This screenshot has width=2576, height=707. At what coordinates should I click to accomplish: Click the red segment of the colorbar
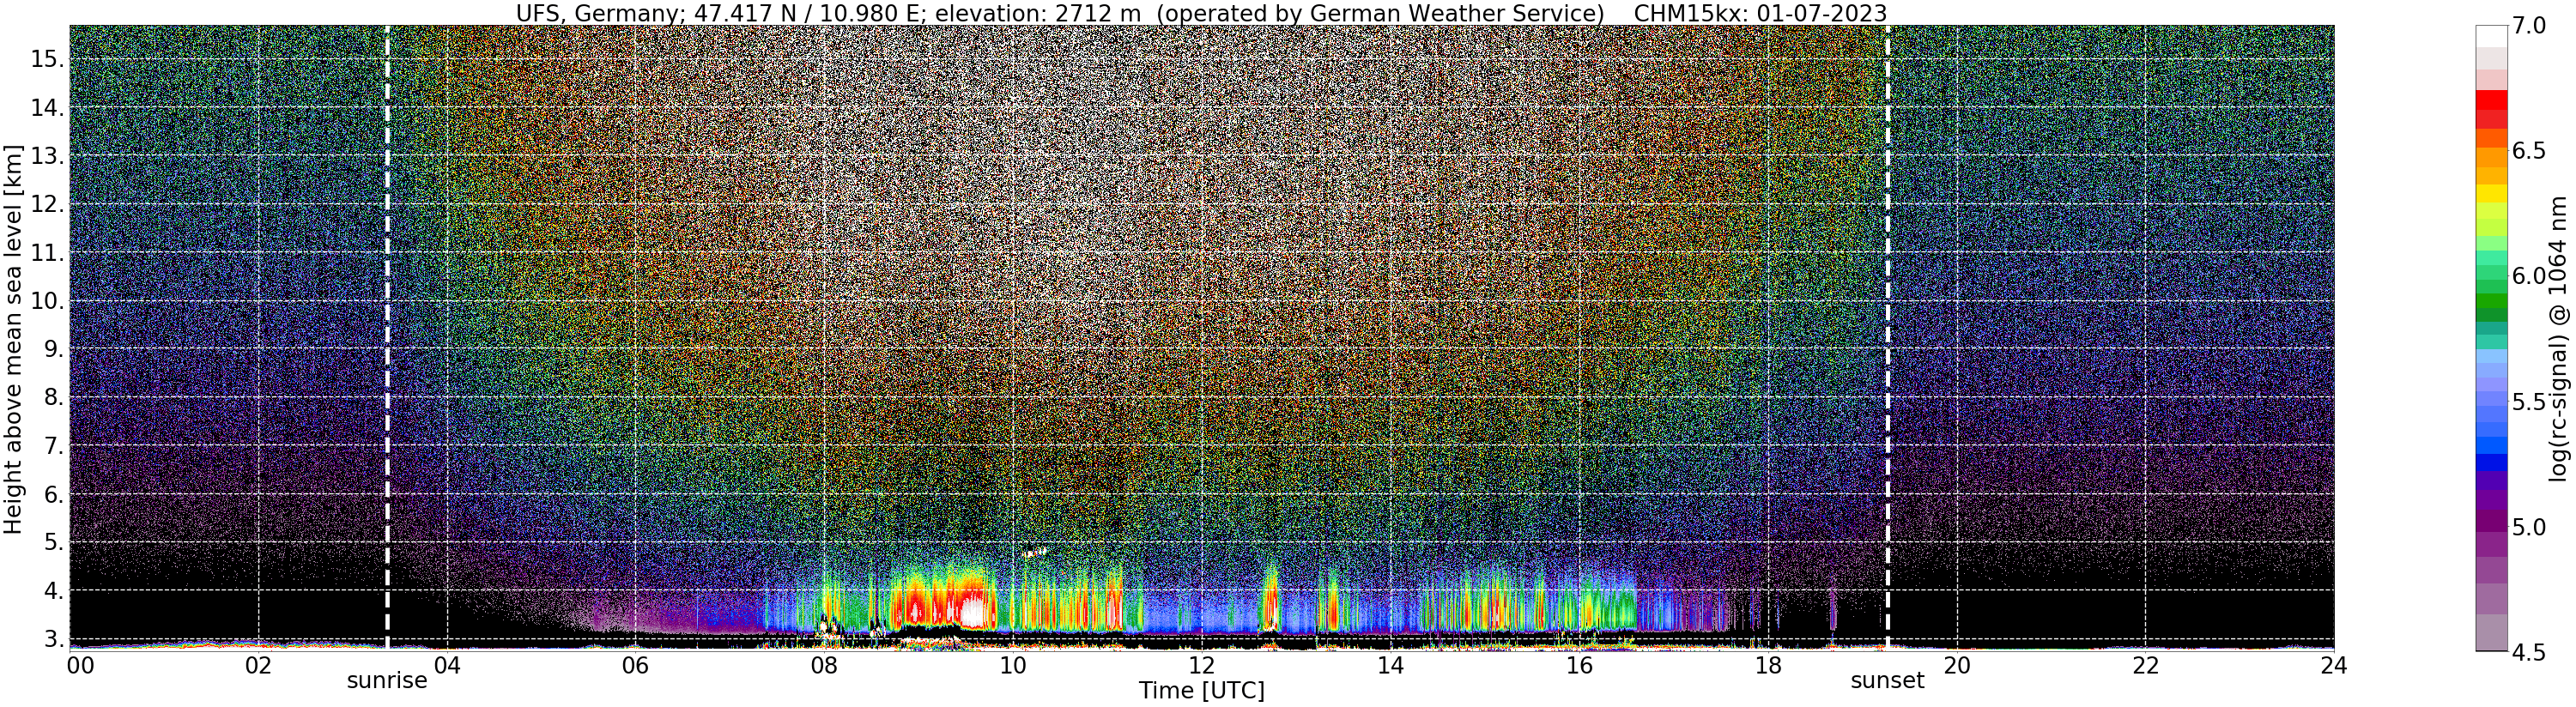[x=2492, y=100]
